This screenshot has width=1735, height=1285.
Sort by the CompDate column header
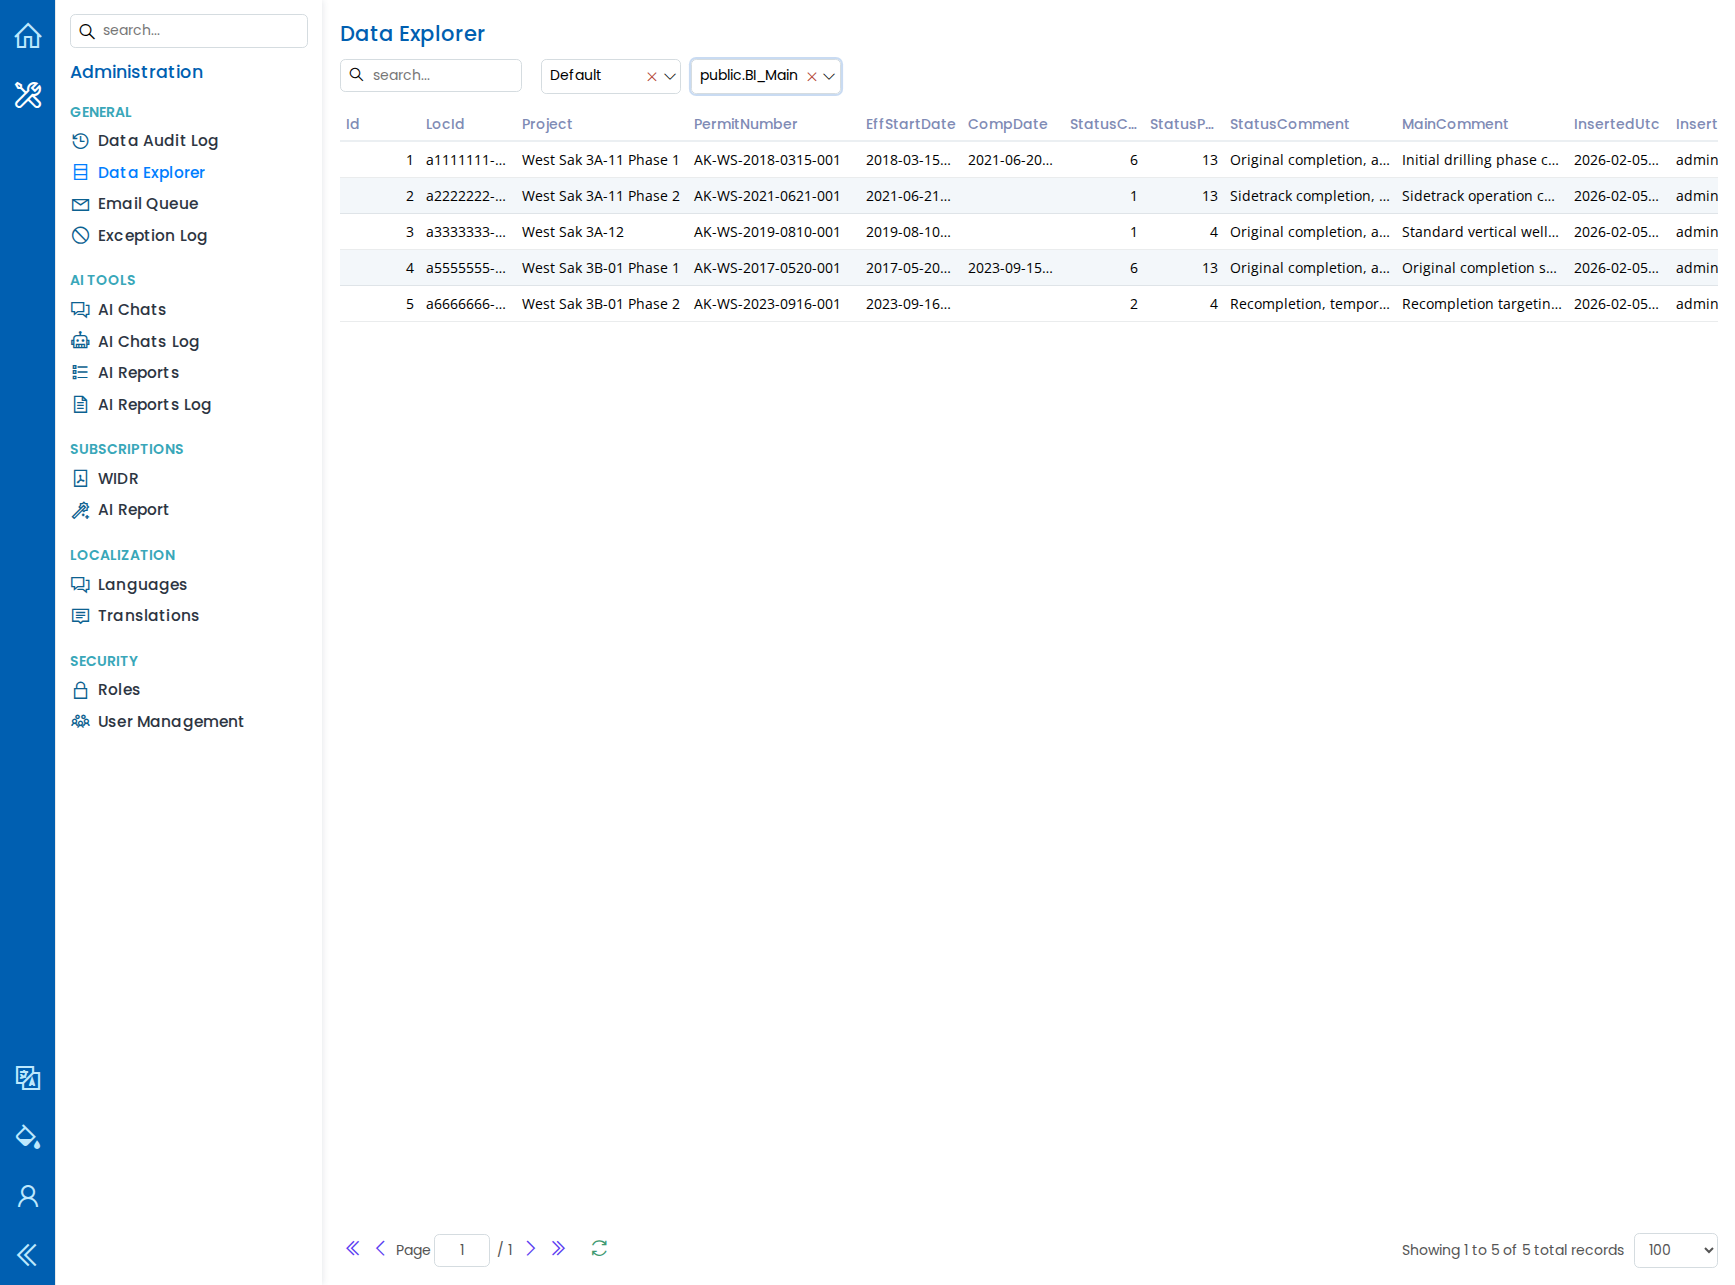[1008, 124]
